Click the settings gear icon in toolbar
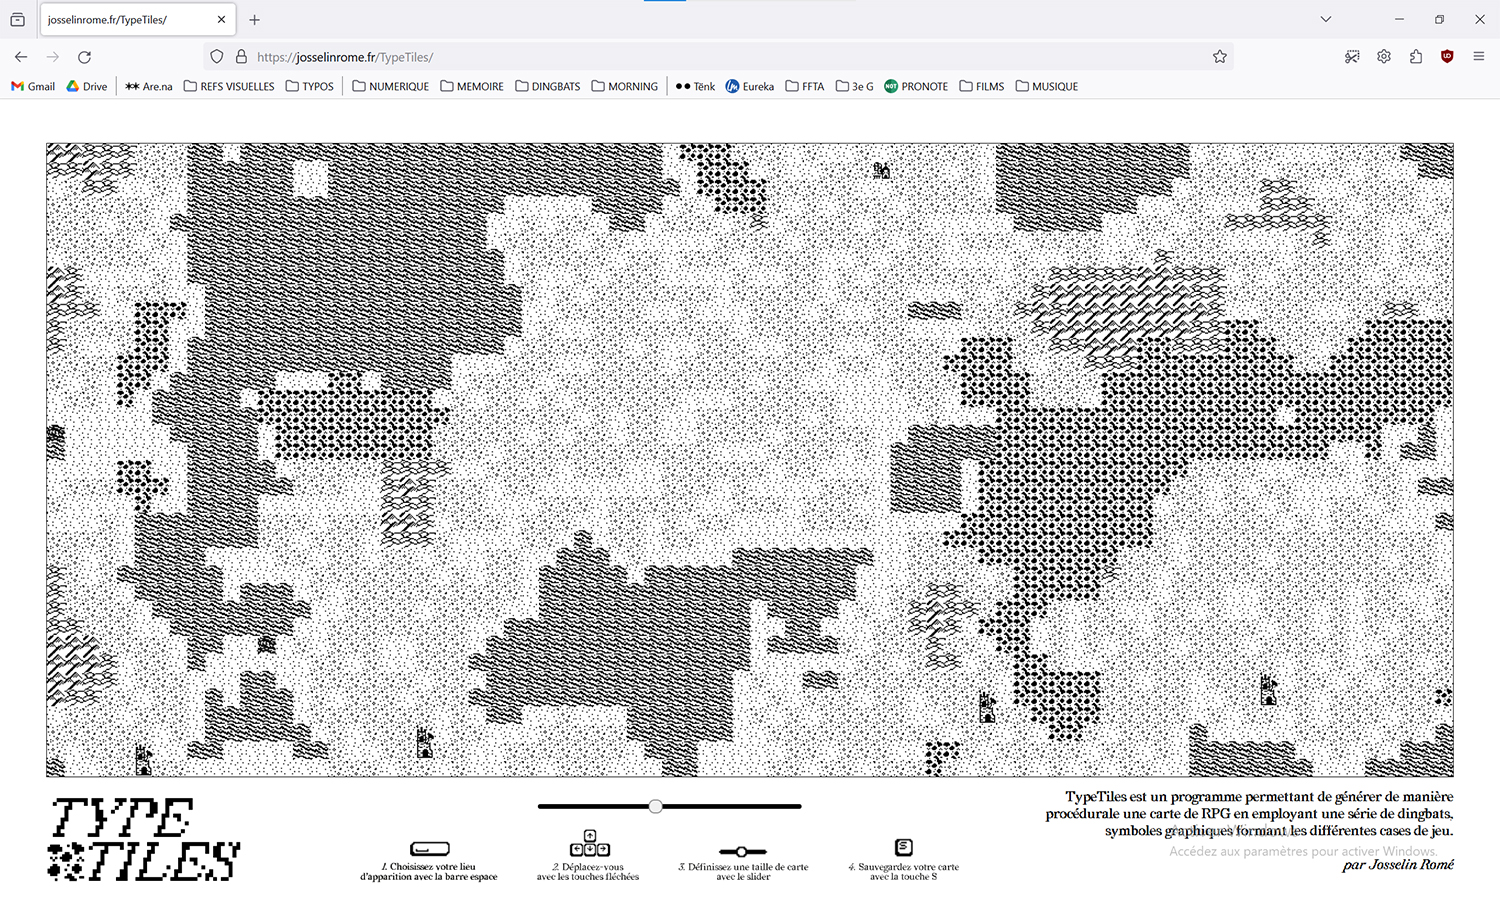1500x902 pixels. (x=1384, y=57)
